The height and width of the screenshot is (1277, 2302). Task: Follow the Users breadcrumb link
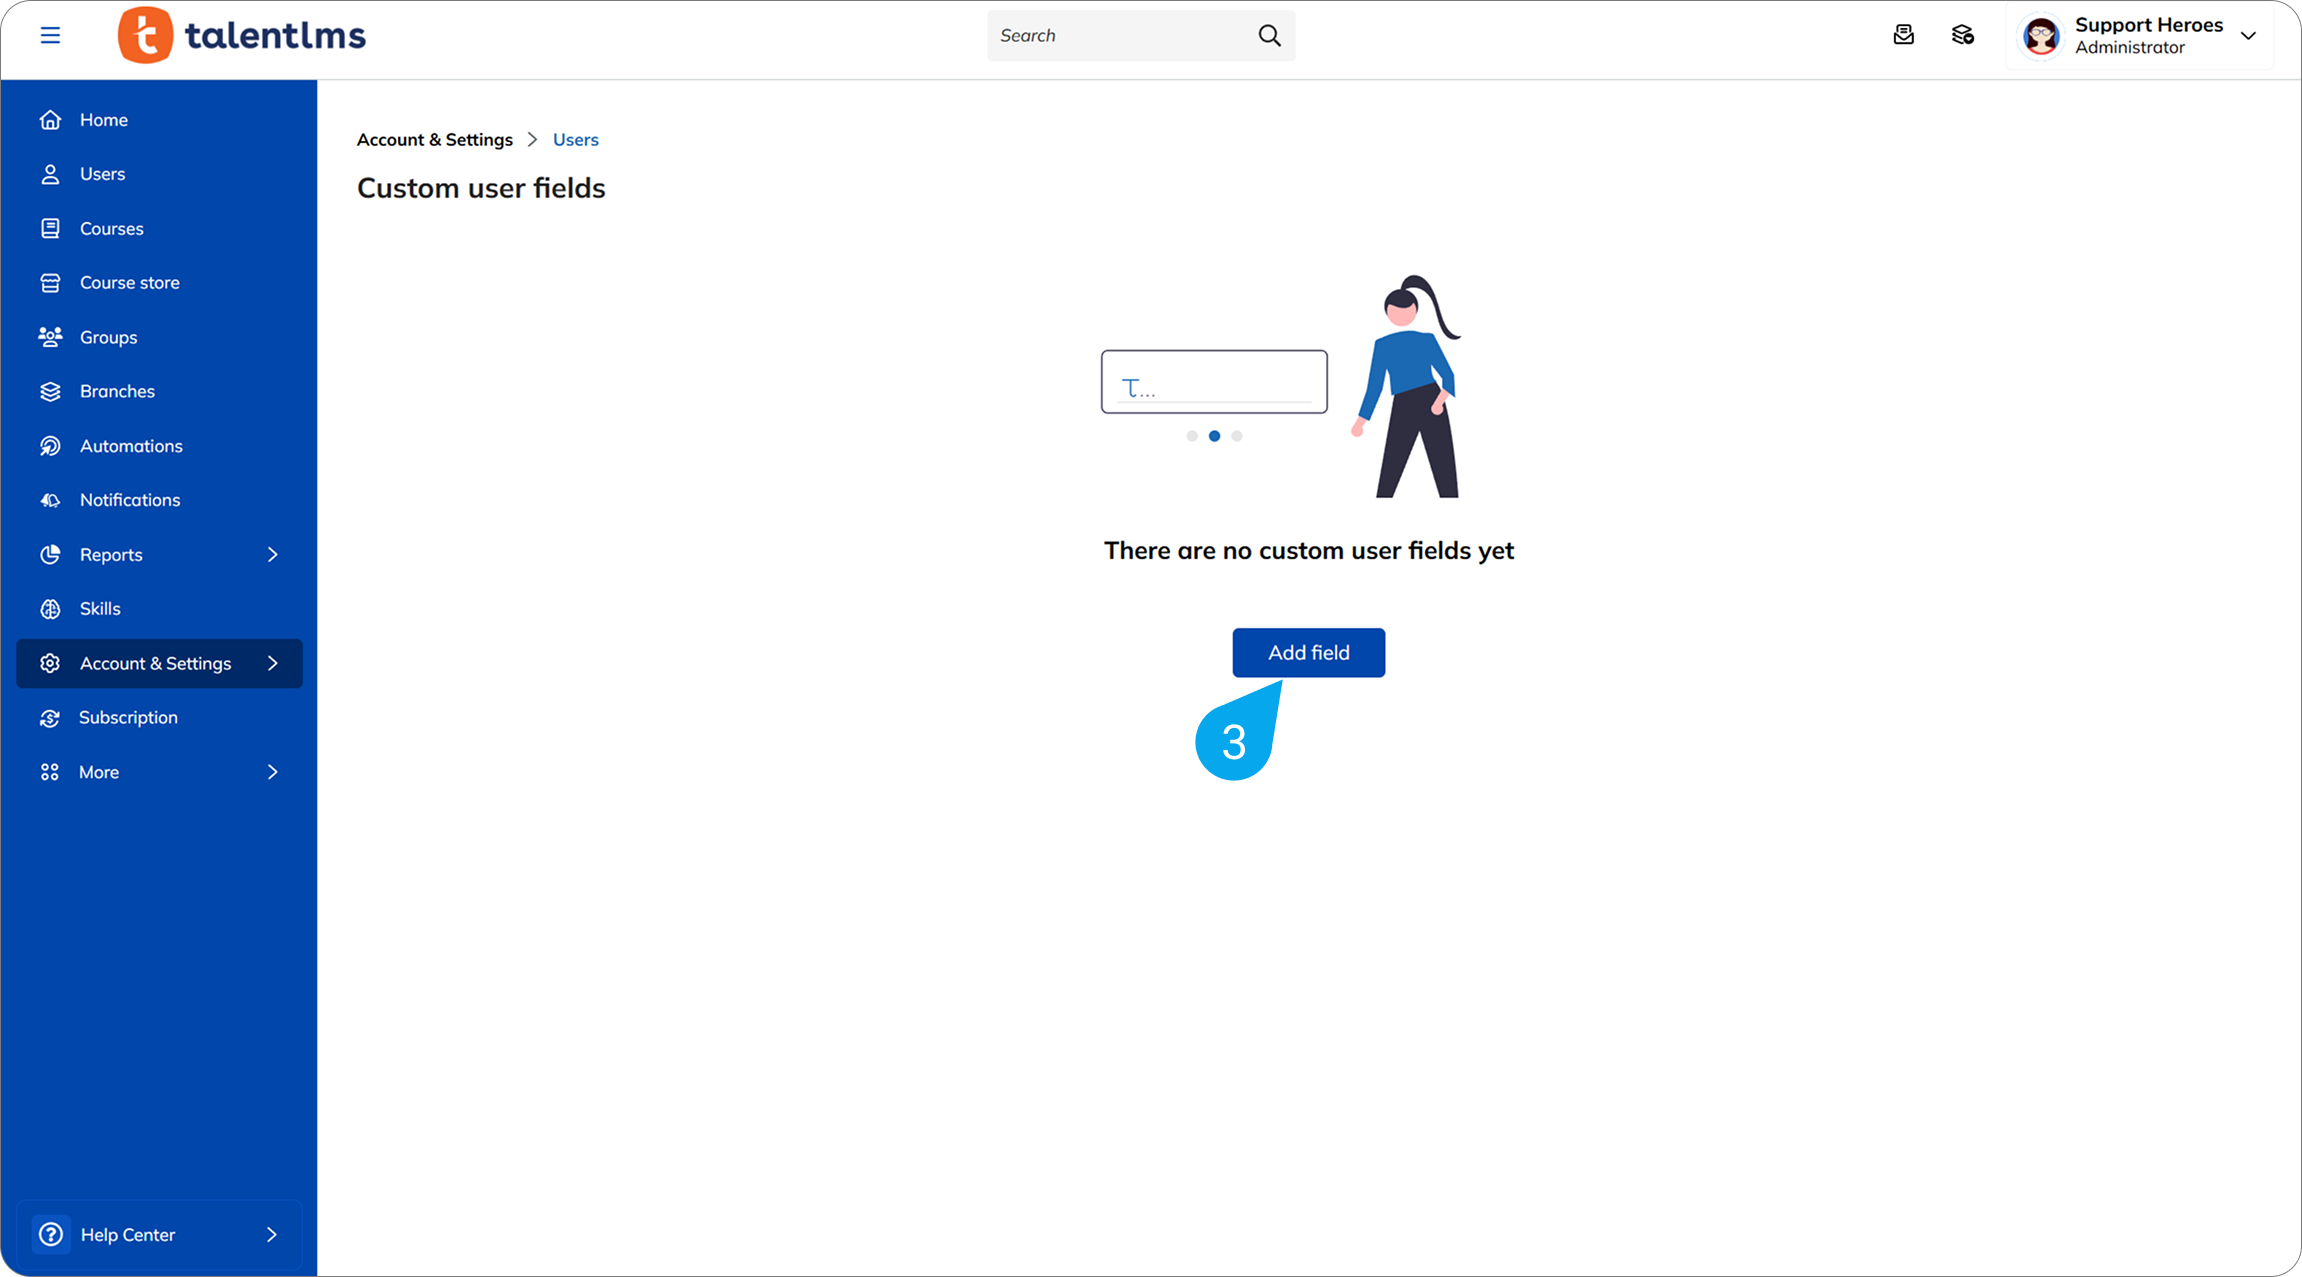575,140
